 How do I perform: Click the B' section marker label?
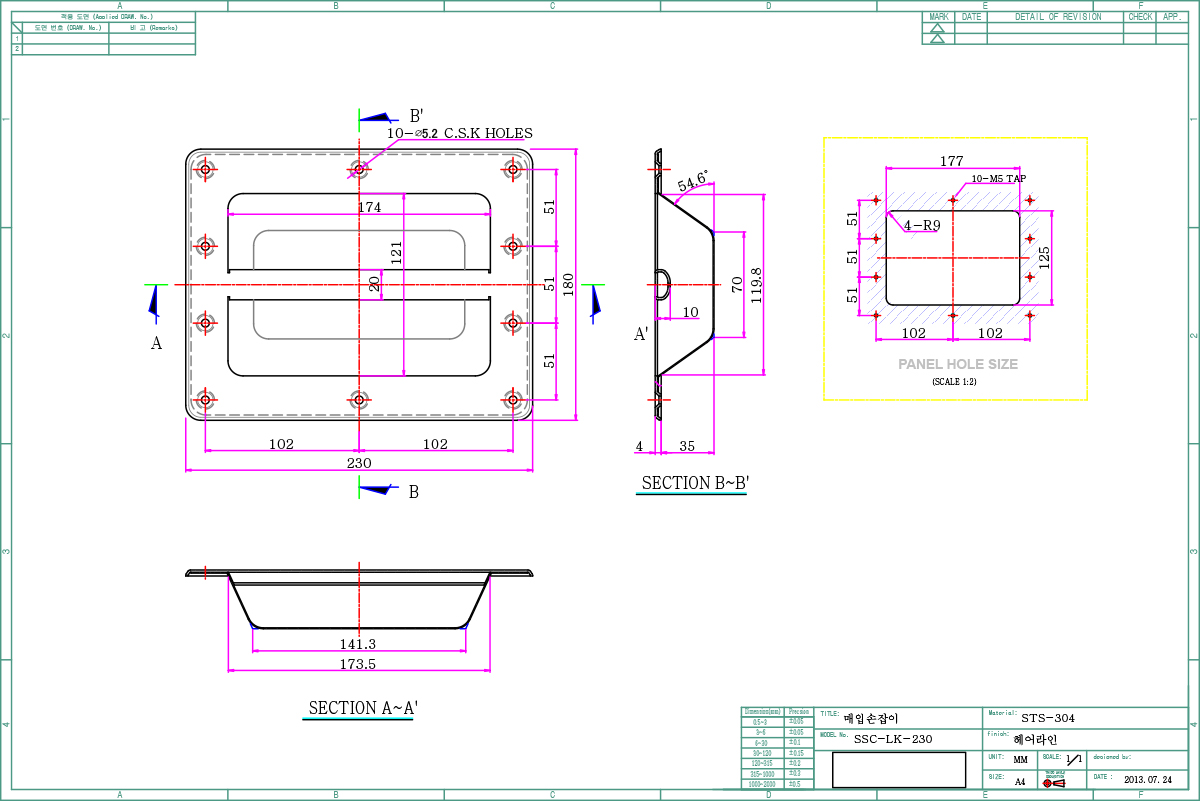(417, 116)
